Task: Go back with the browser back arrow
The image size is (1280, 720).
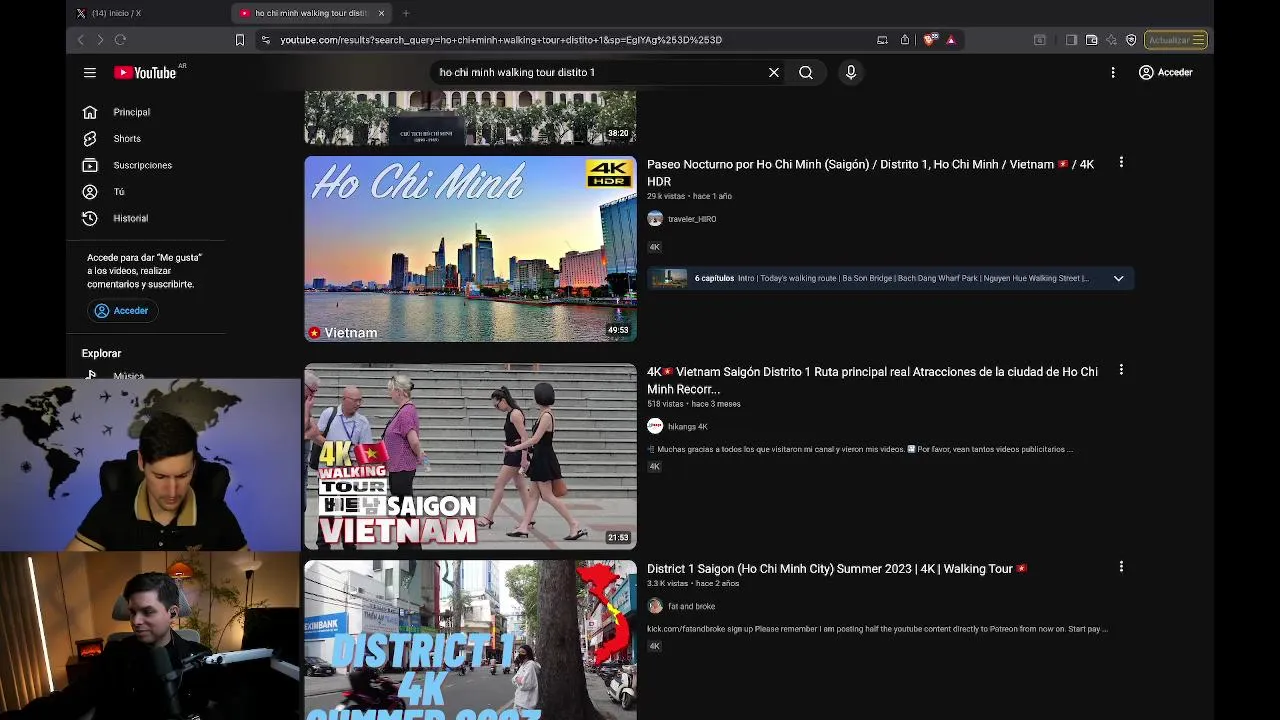Action: click(81, 40)
